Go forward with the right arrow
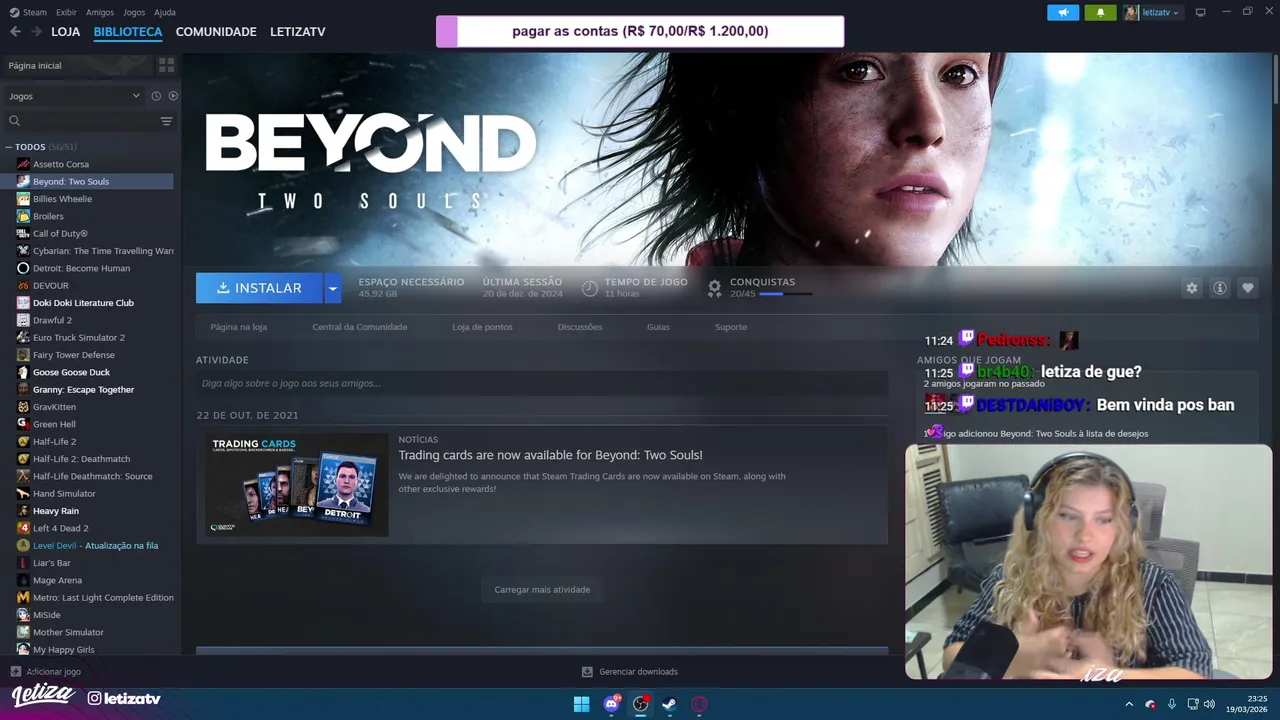This screenshot has height=720, width=1280. (36, 31)
